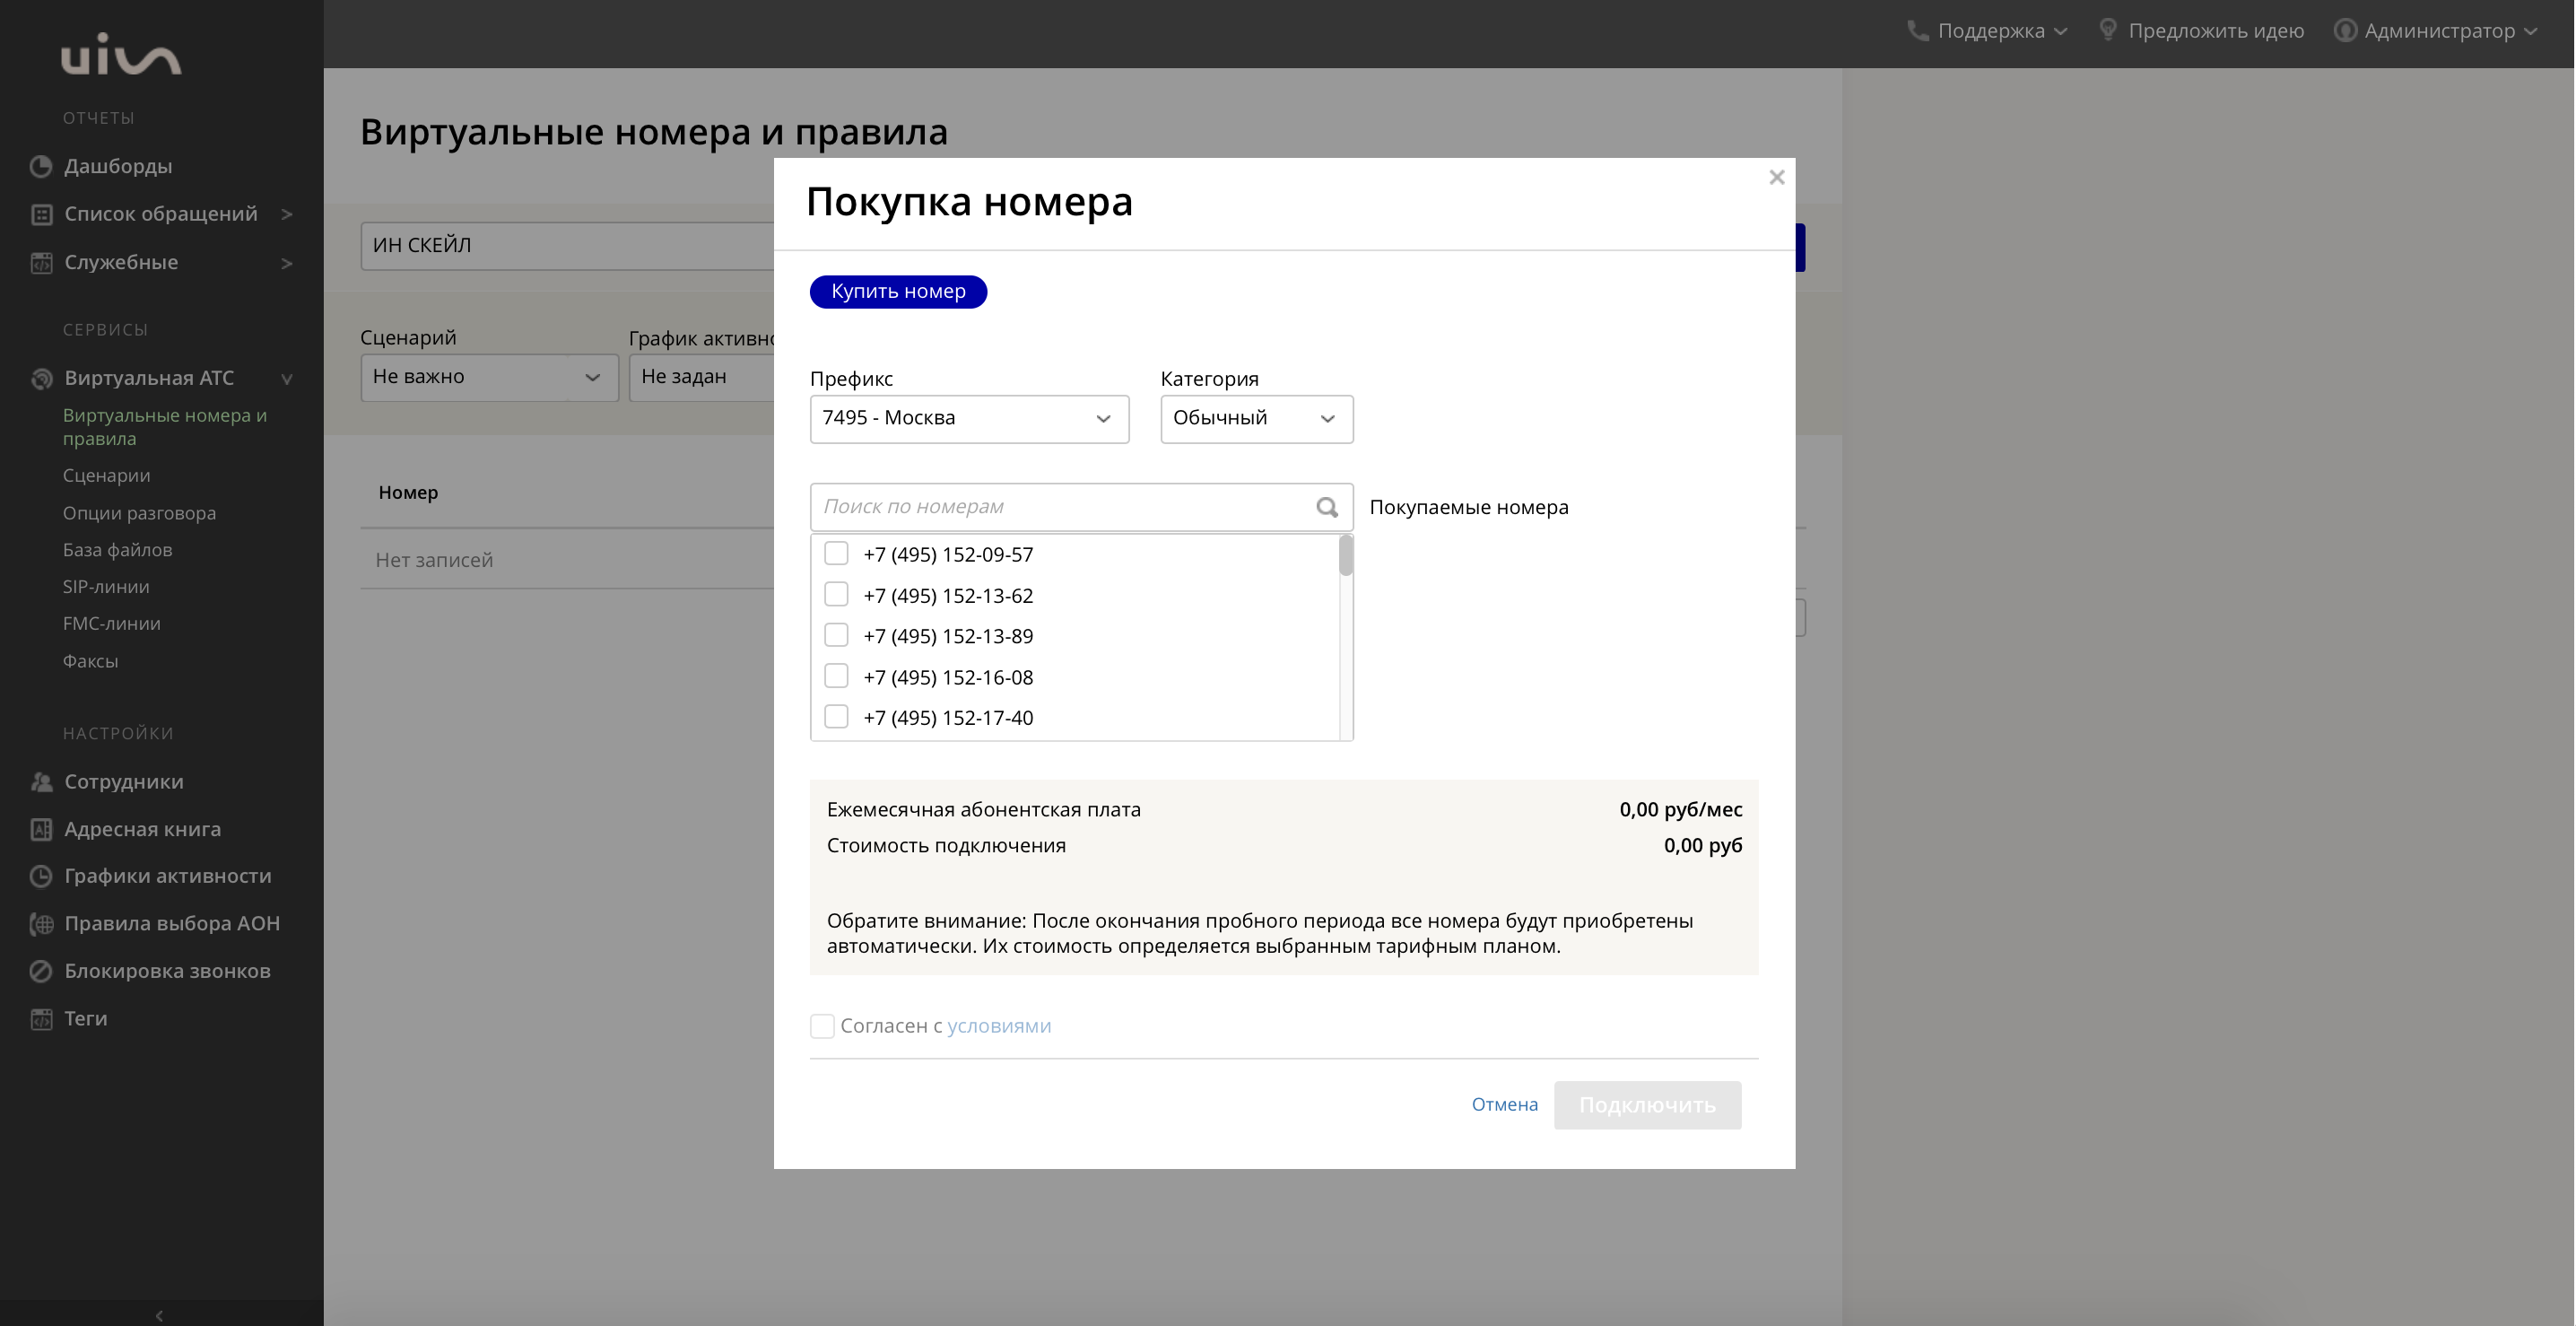The image size is (2576, 1326).
Task: Click the lightbulb idea icon in header
Action: 2107,30
